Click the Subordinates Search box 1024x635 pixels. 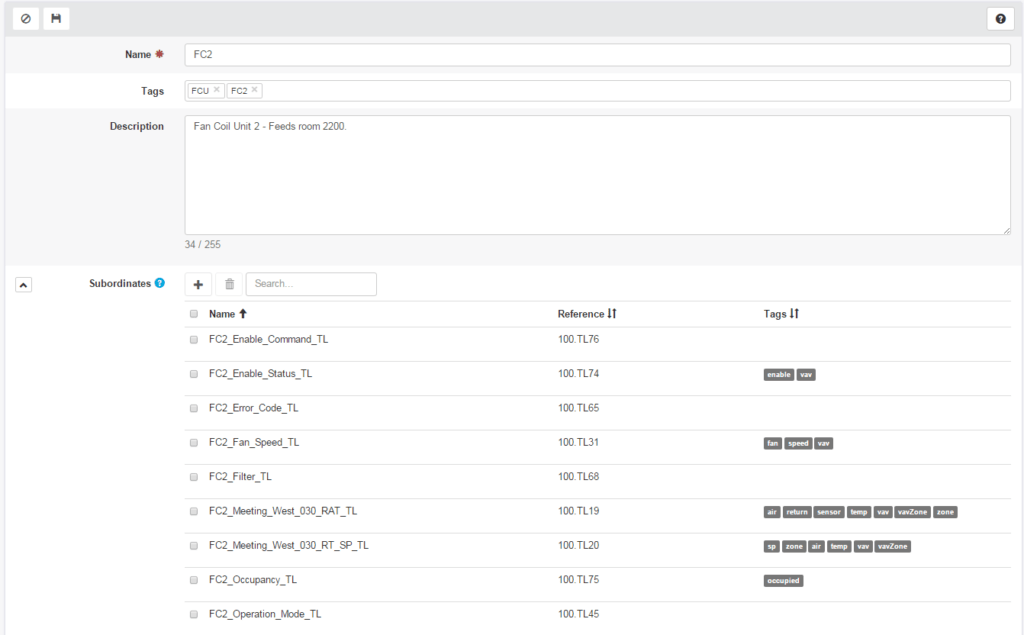click(x=311, y=284)
